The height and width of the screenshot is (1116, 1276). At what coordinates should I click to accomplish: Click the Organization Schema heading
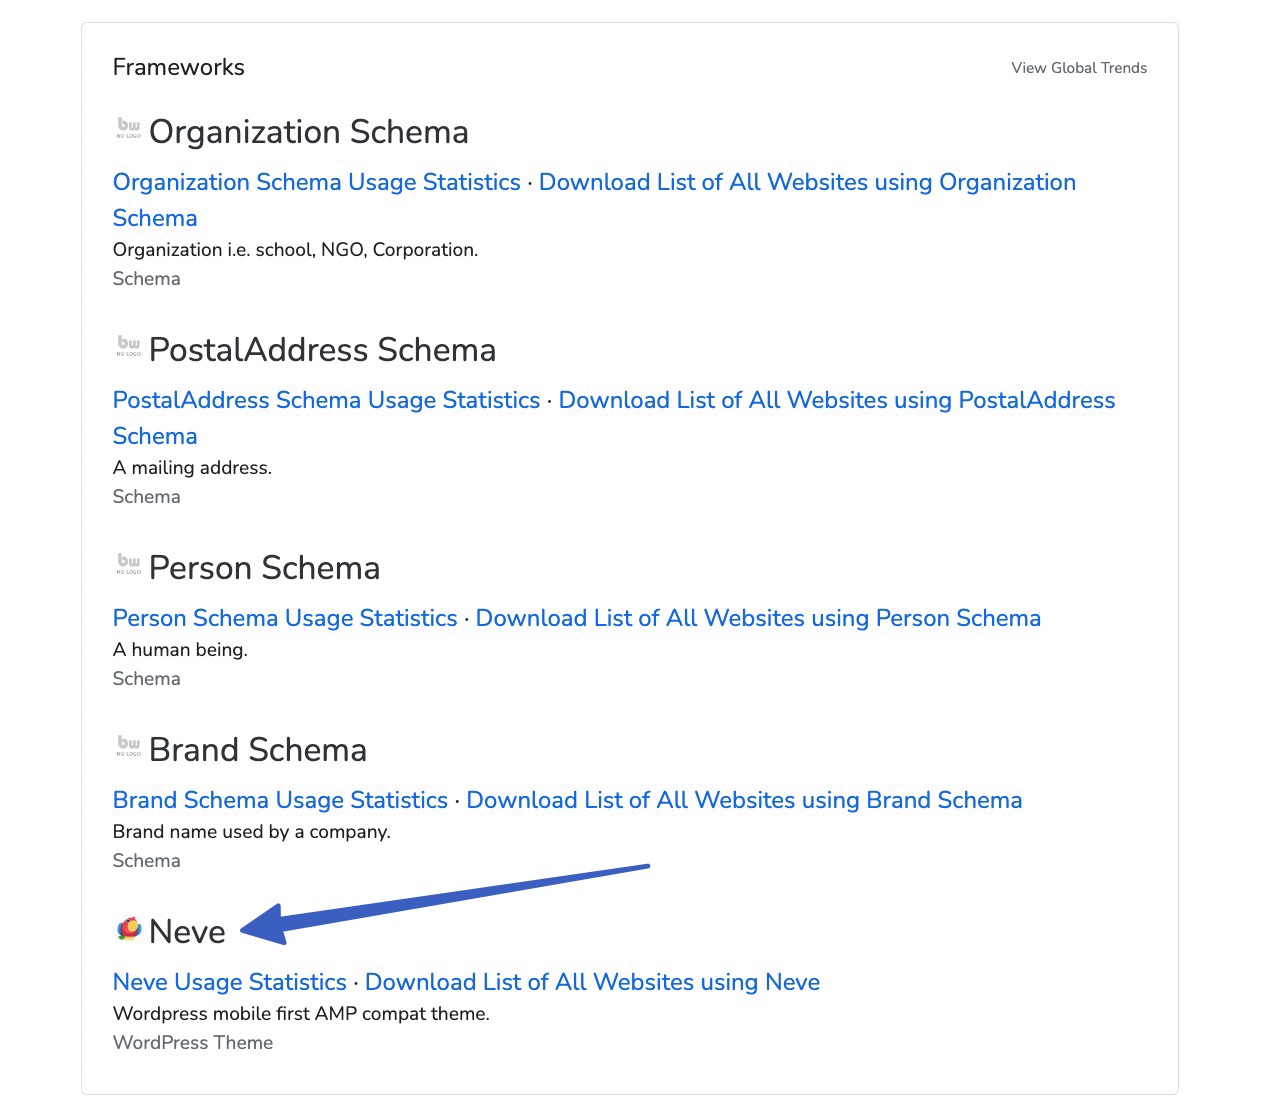pos(308,132)
